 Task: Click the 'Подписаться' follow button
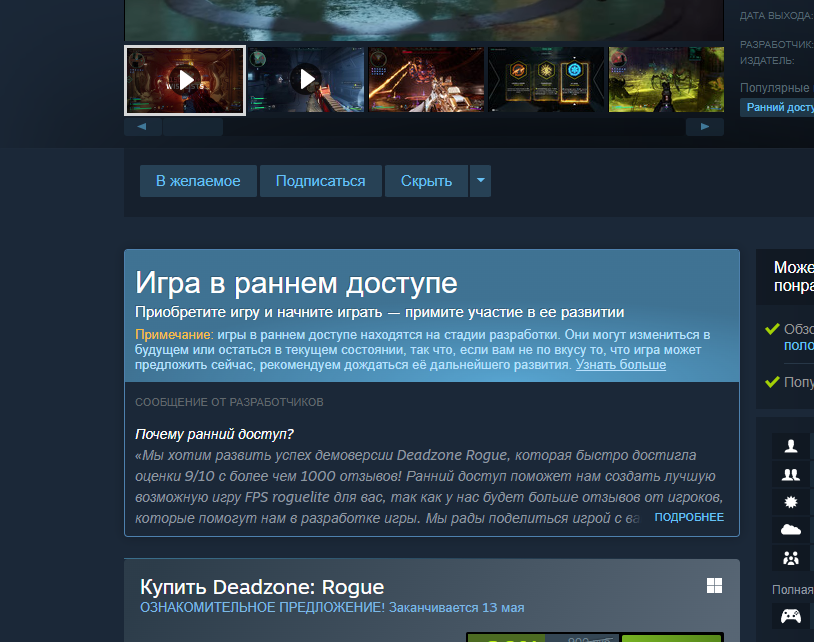(321, 181)
